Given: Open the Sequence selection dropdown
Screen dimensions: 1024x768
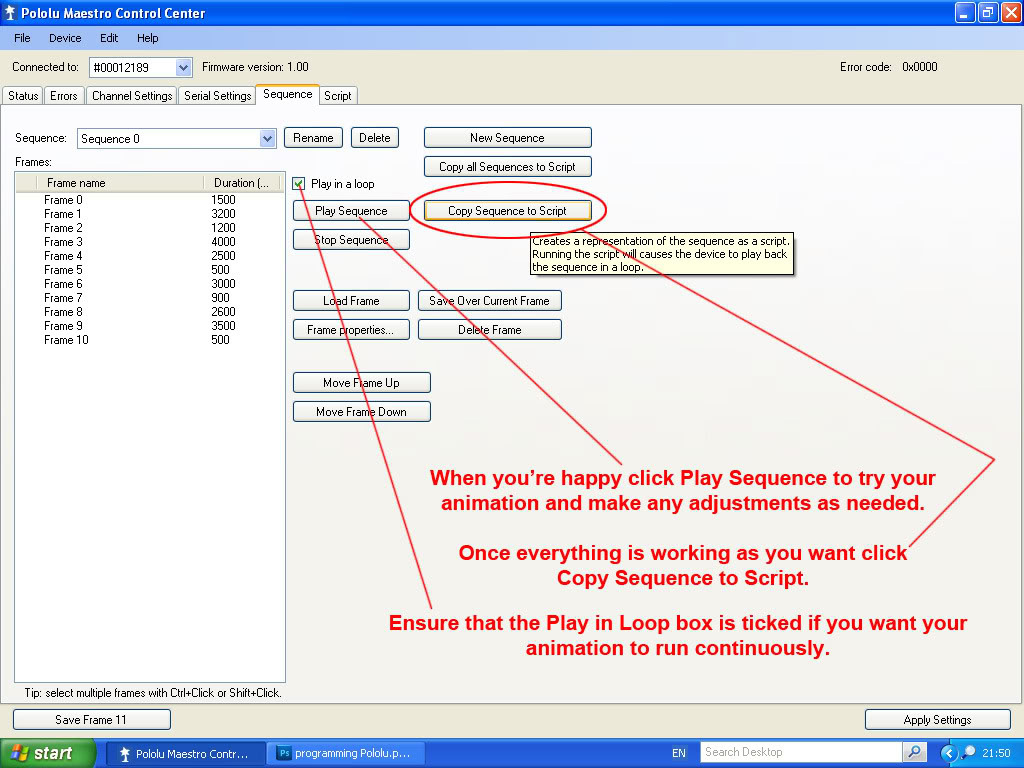Looking at the screenshot, I should click(267, 138).
